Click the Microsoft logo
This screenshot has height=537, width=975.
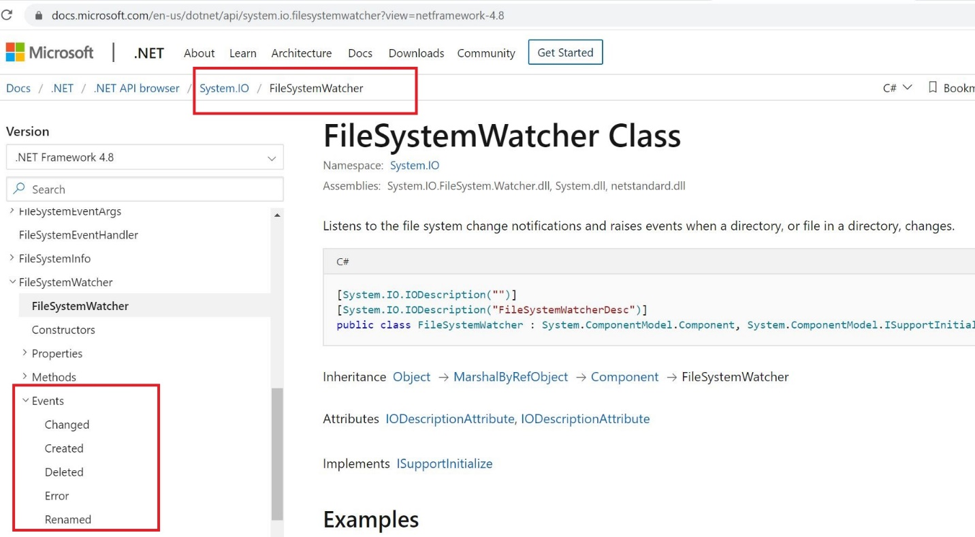tap(50, 52)
